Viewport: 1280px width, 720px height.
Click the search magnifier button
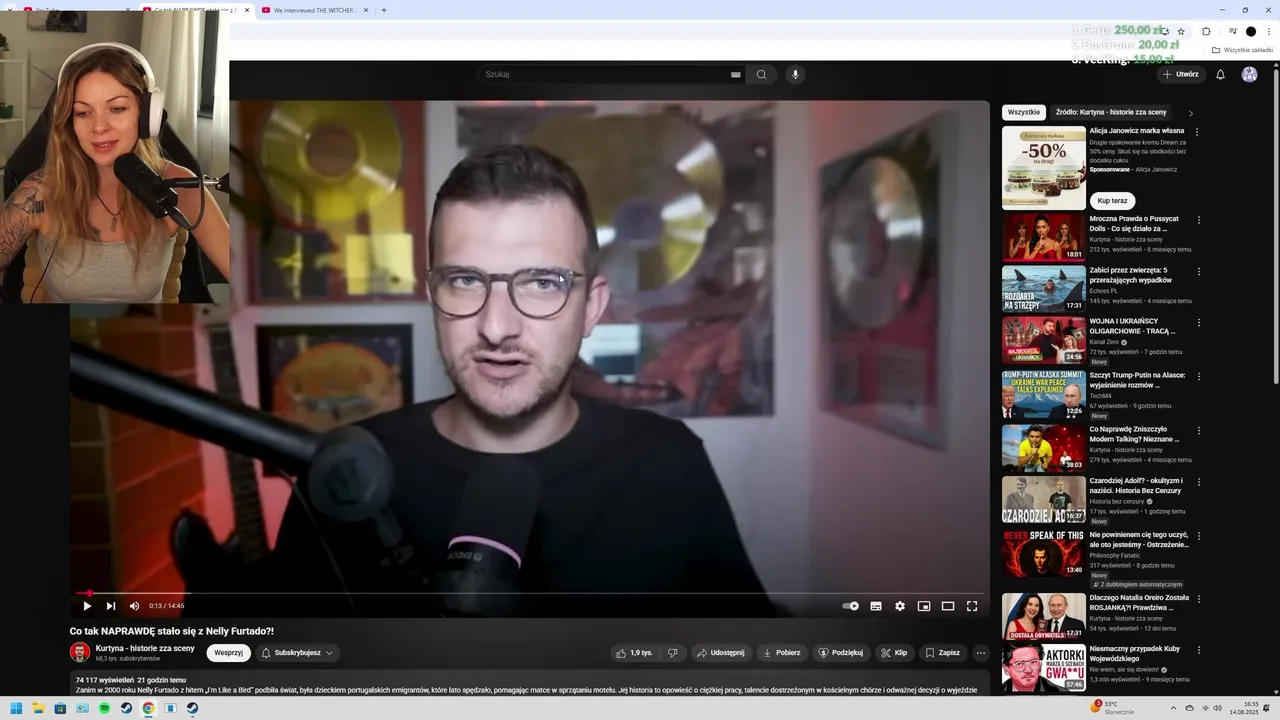click(761, 74)
